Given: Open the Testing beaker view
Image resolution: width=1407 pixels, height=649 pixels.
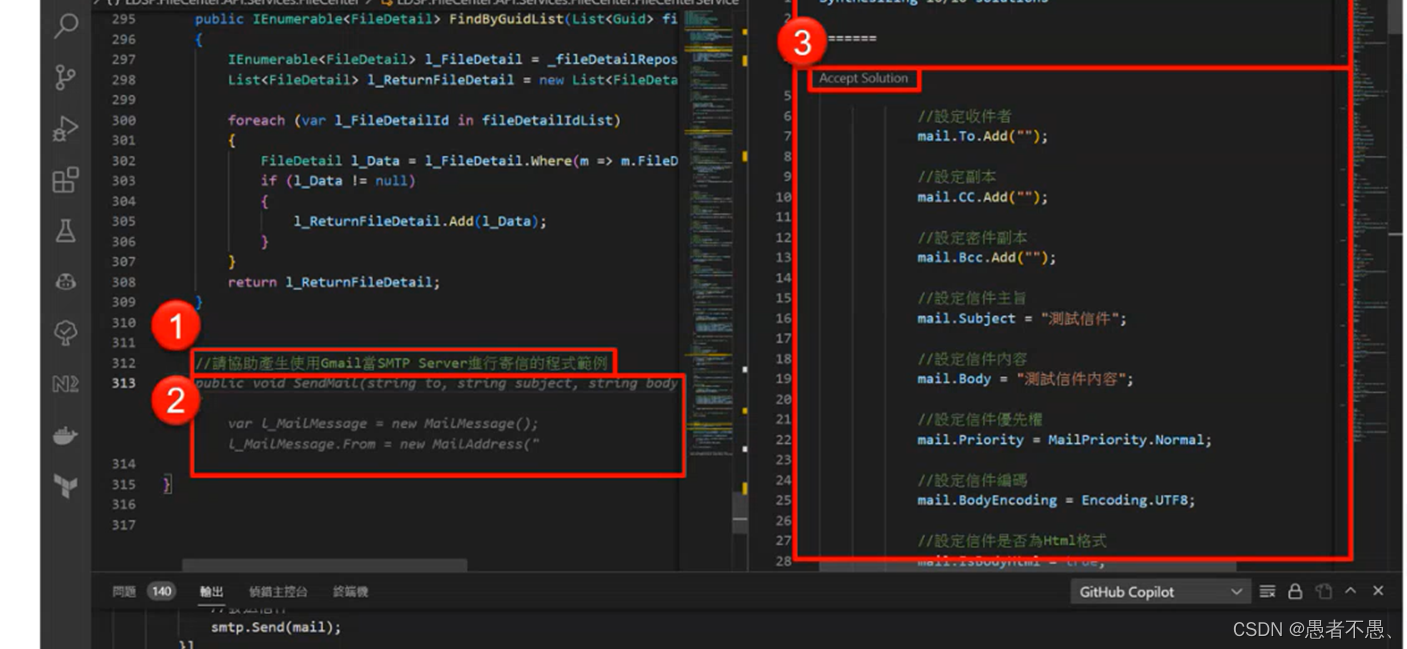Looking at the screenshot, I should click(66, 231).
